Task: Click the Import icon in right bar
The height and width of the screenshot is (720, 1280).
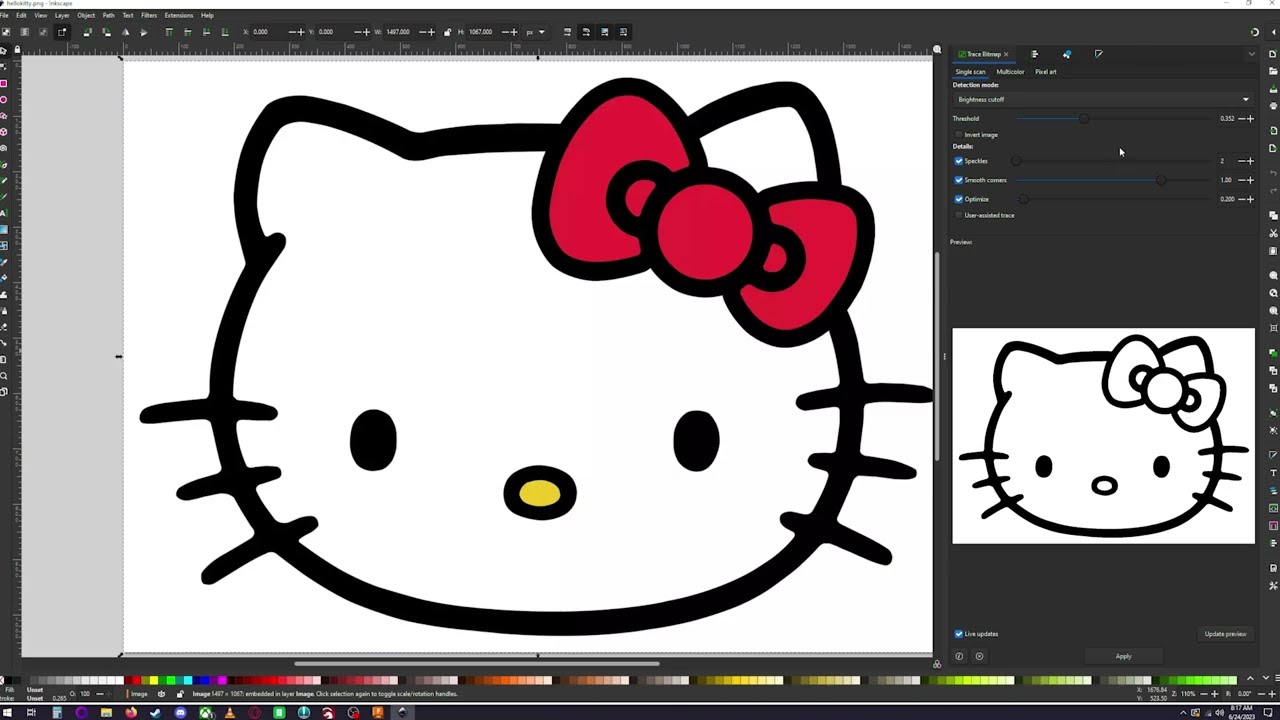Action: (x=1273, y=131)
